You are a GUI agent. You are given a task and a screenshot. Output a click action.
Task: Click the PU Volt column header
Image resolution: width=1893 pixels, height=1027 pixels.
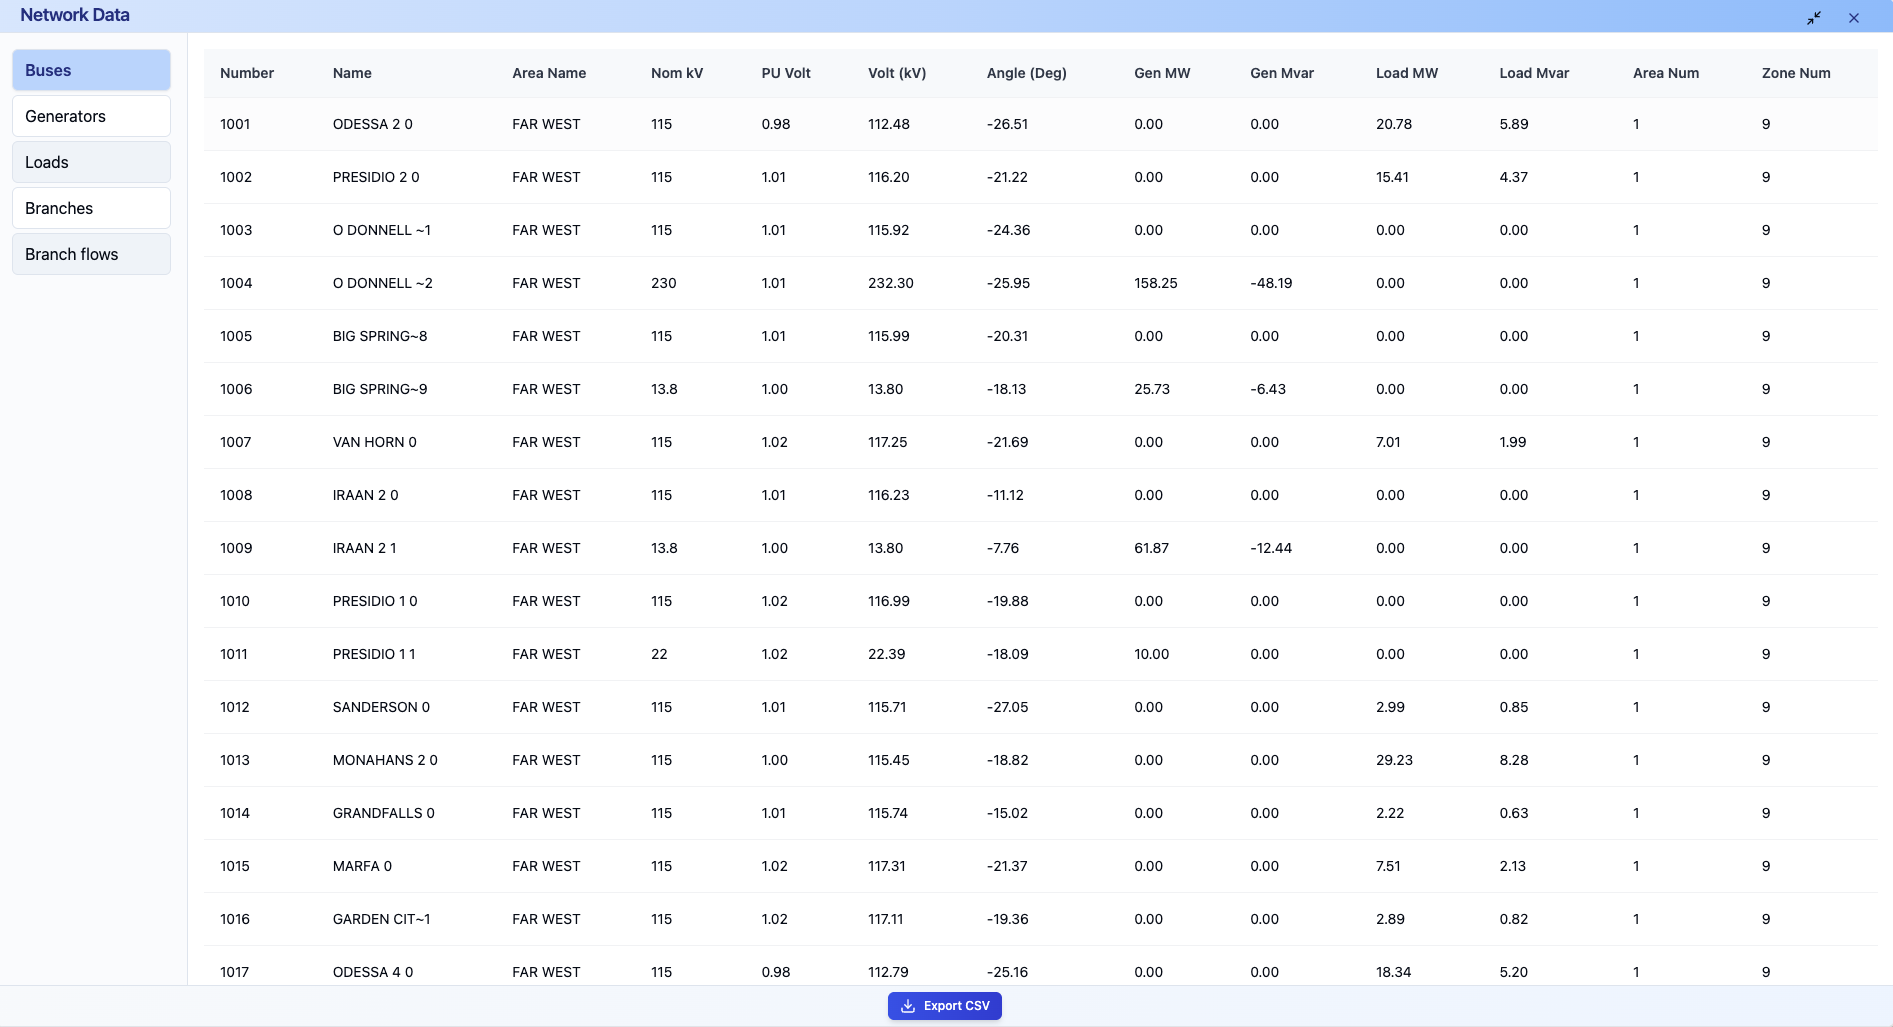coord(786,73)
